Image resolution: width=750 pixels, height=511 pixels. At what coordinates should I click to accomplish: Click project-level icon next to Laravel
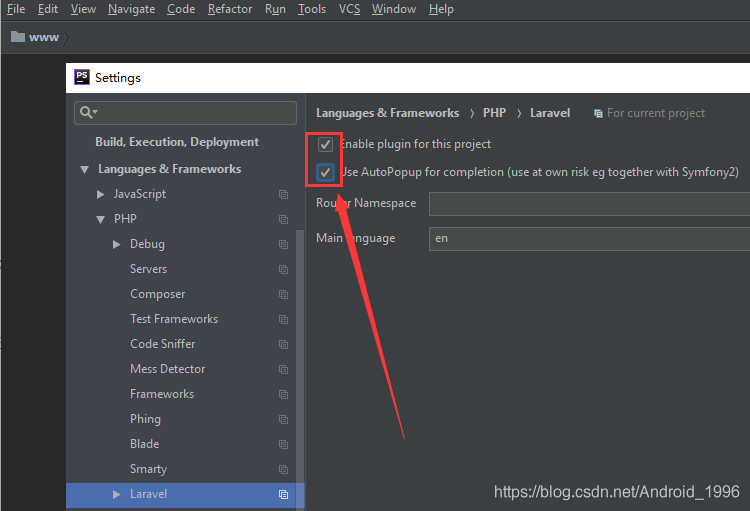tap(284, 494)
